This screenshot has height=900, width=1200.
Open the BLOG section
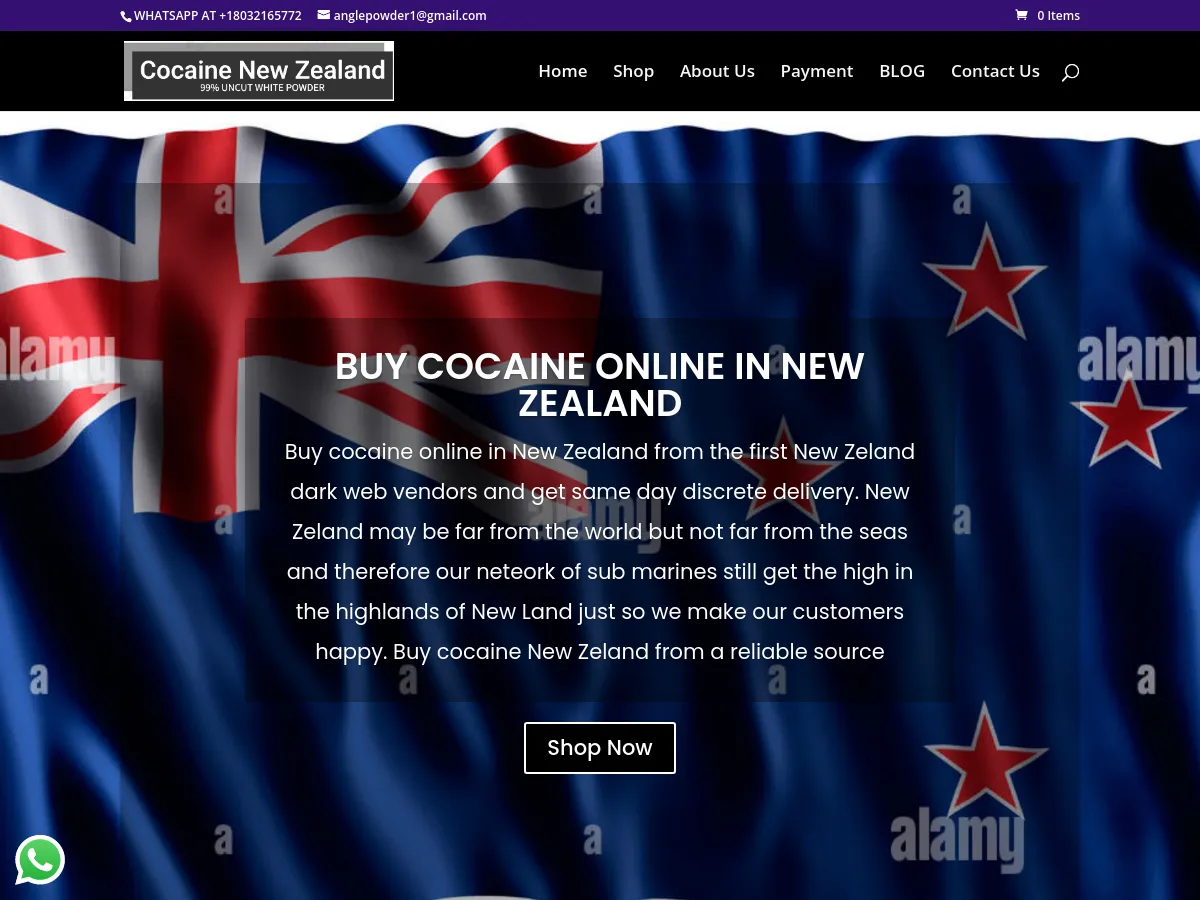click(902, 71)
